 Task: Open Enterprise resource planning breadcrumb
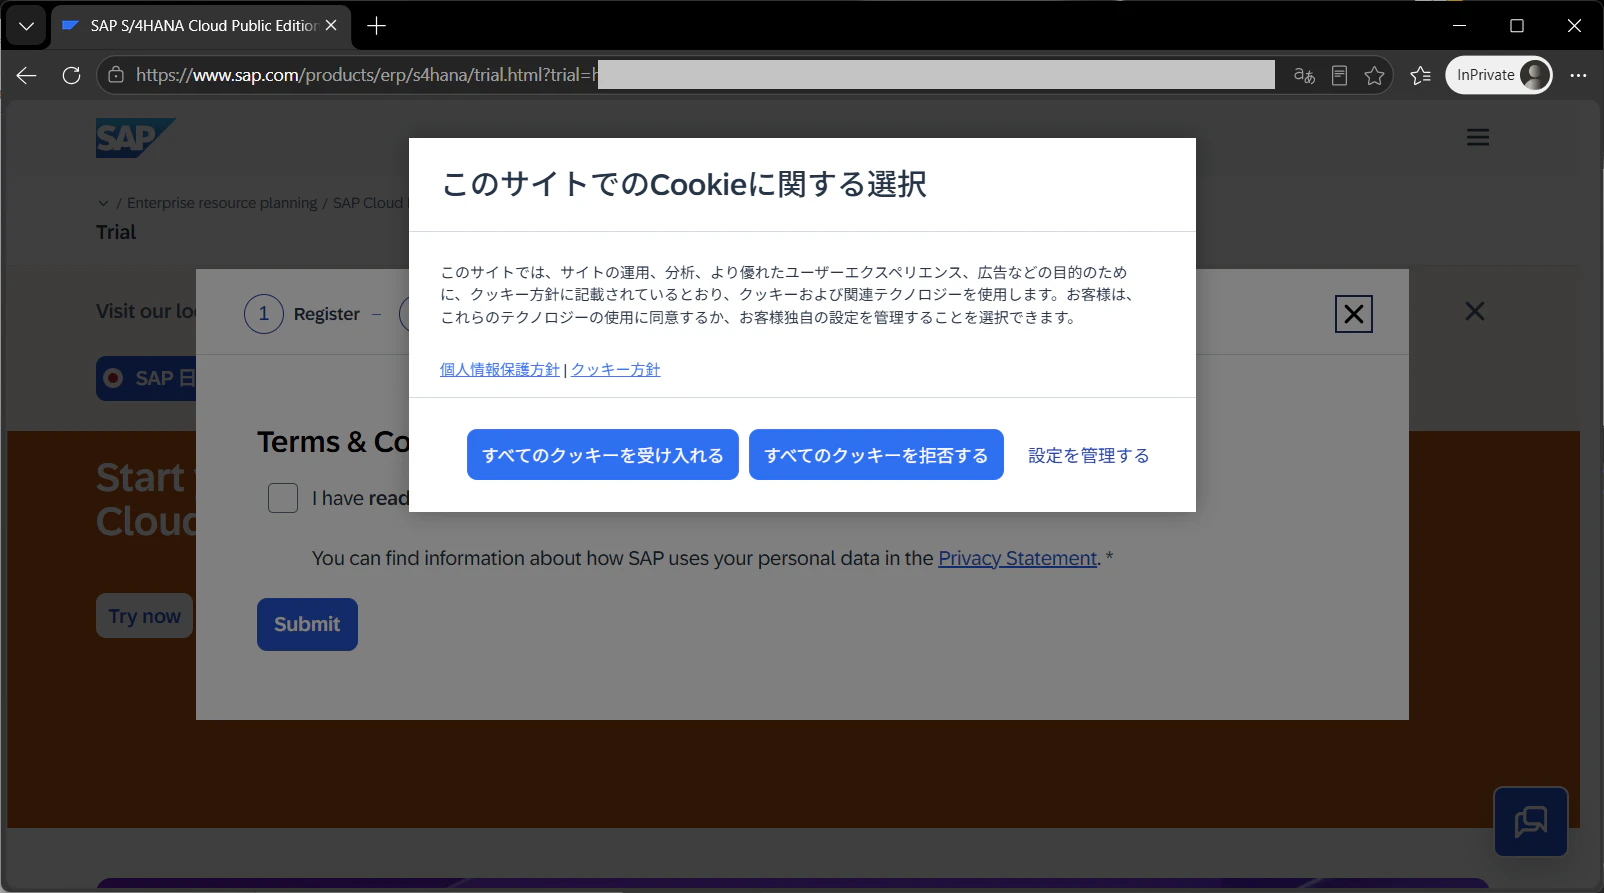click(222, 203)
